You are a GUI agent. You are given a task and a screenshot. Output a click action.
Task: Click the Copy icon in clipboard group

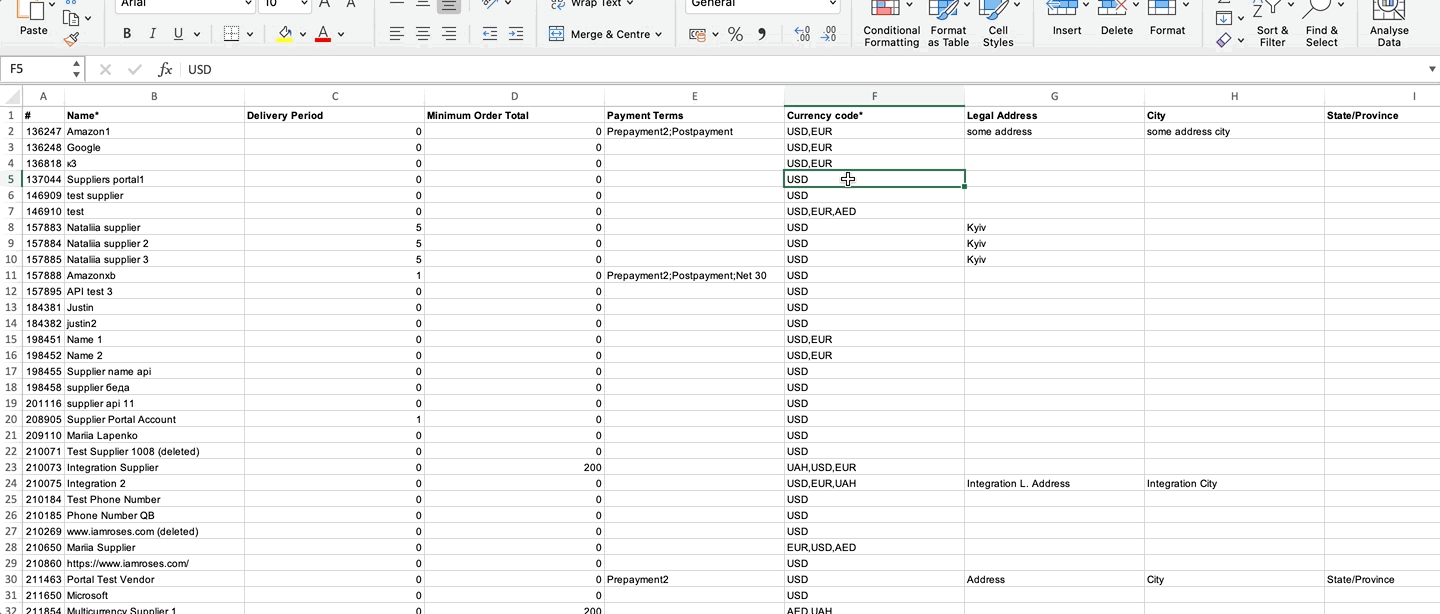click(x=71, y=17)
